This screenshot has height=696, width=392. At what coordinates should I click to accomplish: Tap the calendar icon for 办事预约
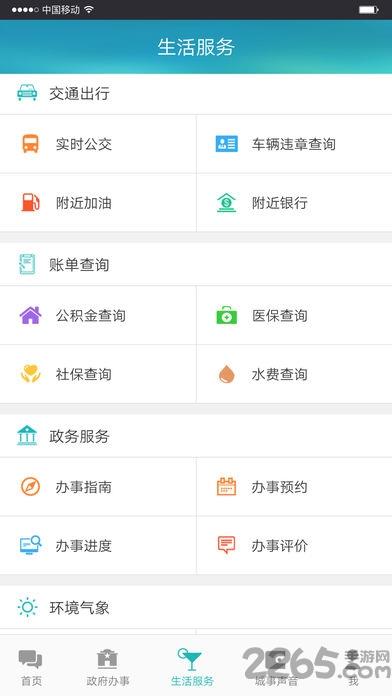226,486
